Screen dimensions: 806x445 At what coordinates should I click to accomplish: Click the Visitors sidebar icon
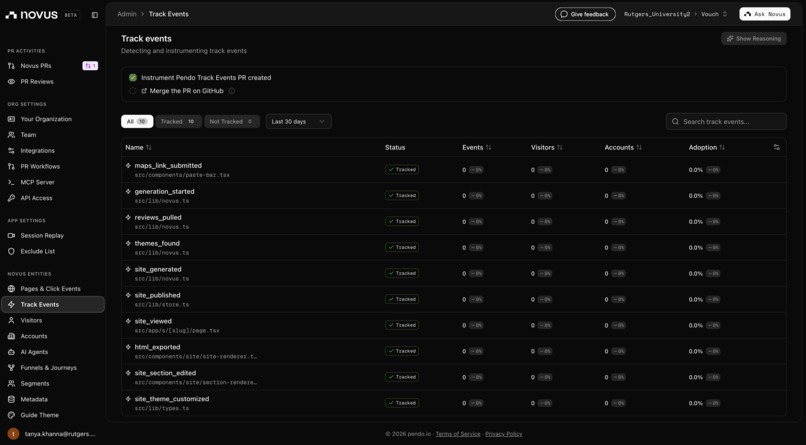(11, 320)
